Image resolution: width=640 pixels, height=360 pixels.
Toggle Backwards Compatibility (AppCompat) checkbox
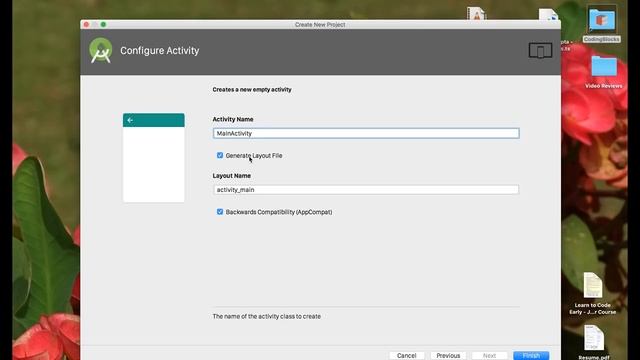coord(220,212)
